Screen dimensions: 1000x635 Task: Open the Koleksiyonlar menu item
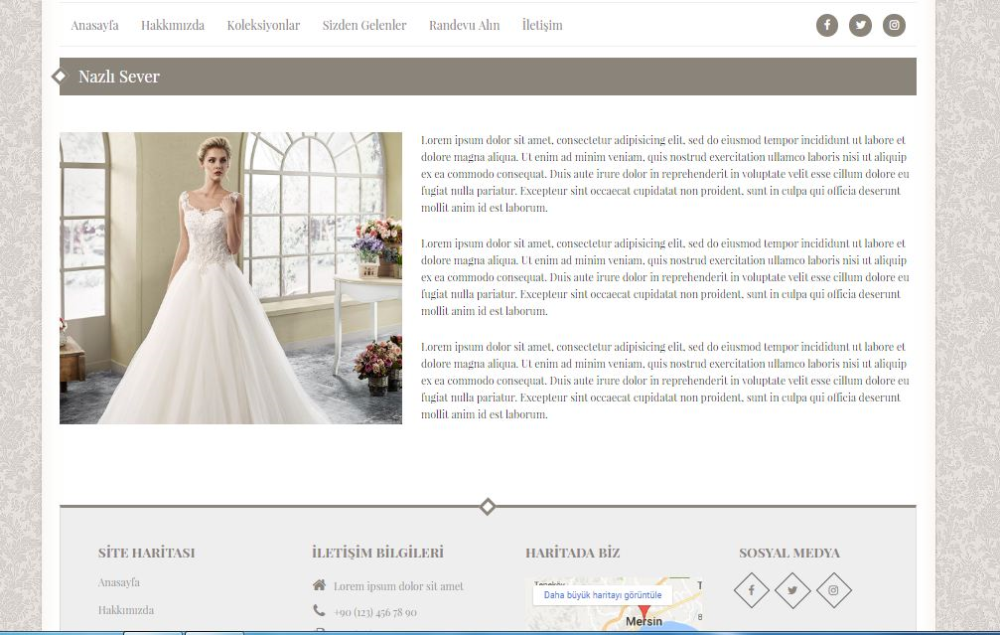263,26
